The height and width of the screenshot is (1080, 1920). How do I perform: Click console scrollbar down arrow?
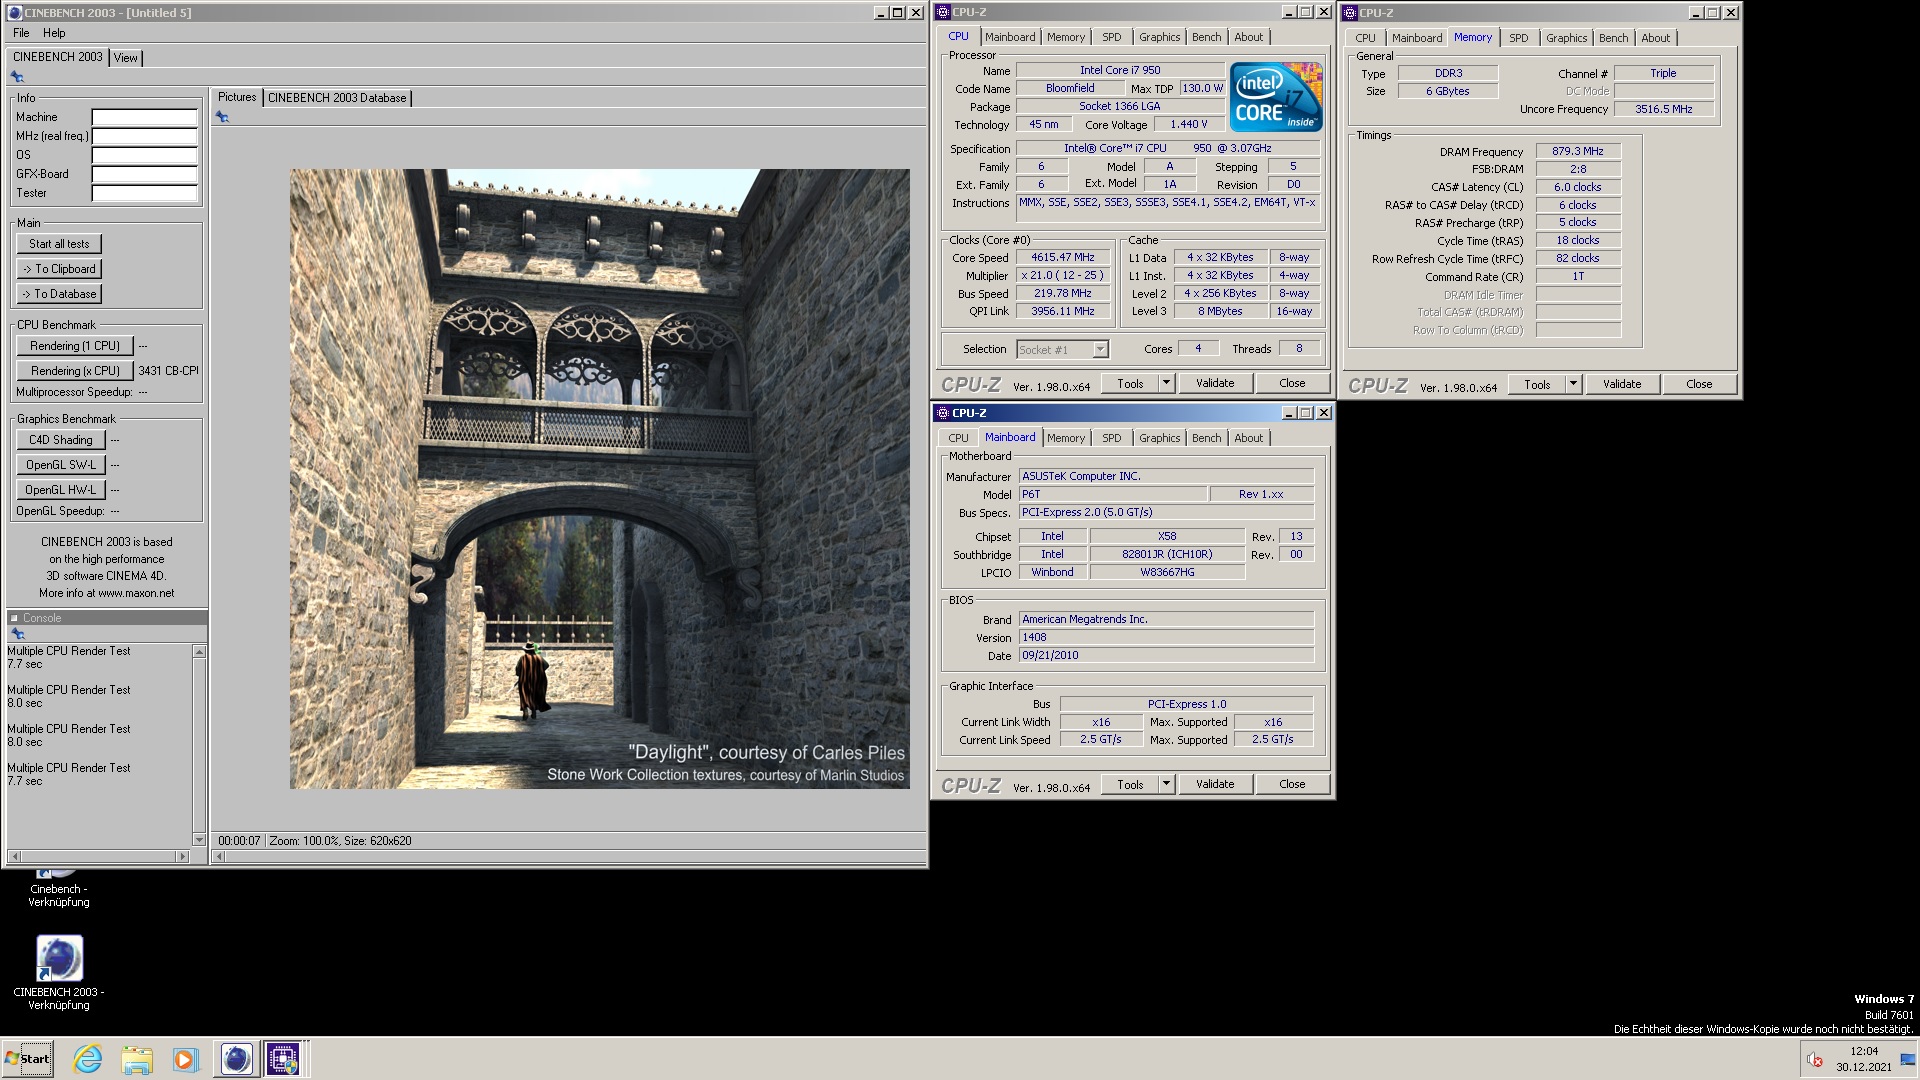(x=199, y=840)
